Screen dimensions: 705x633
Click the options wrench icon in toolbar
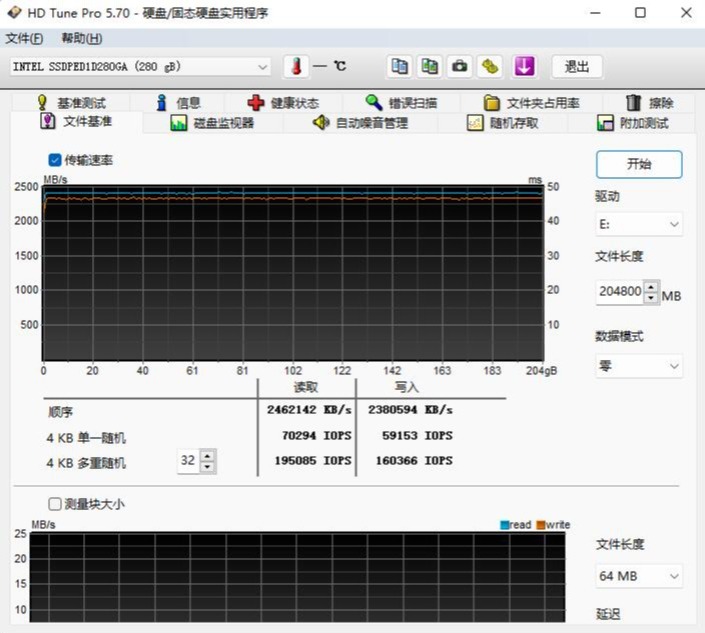(x=490, y=67)
